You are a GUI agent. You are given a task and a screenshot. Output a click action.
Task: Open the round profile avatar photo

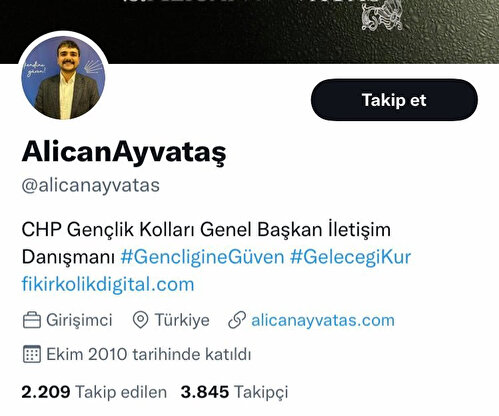pyautogui.click(x=63, y=77)
